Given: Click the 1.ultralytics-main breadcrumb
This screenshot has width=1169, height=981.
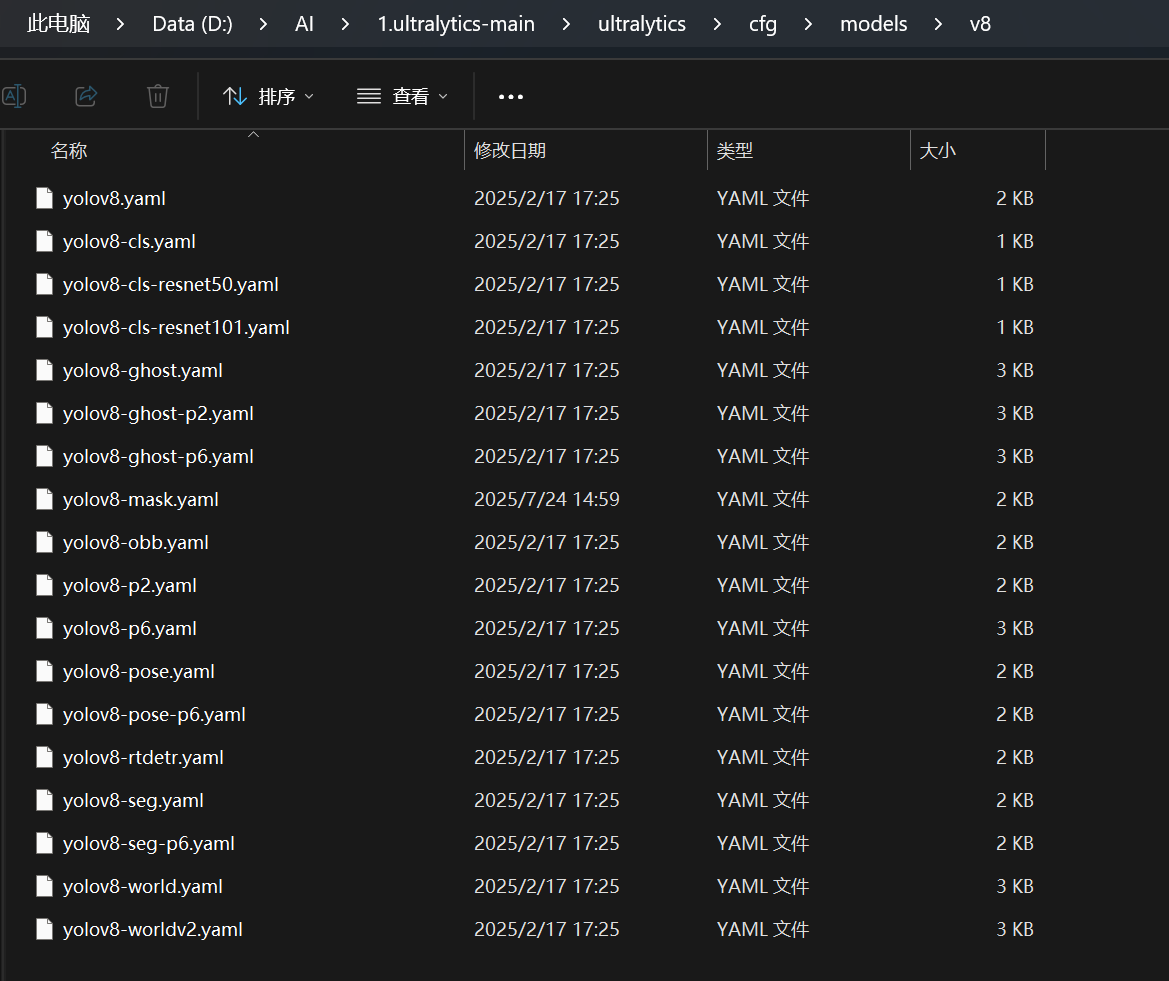Looking at the screenshot, I should (x=456, y=24).
